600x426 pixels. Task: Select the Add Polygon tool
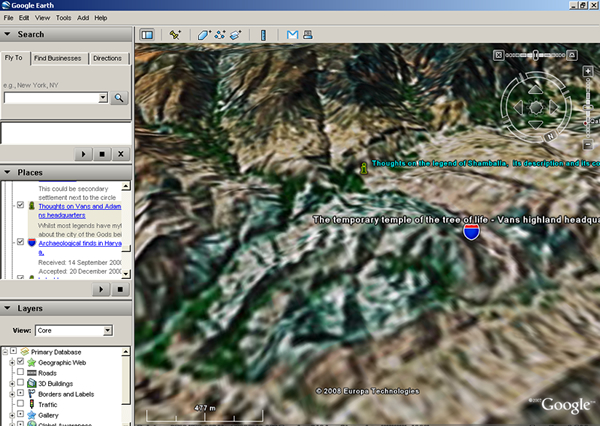tap(204, 35)
